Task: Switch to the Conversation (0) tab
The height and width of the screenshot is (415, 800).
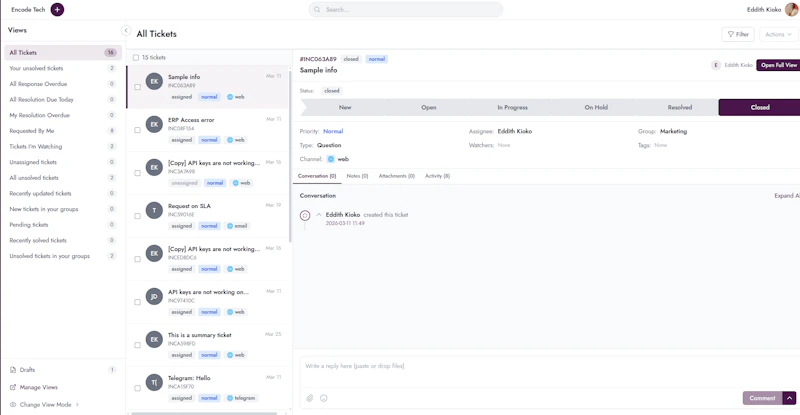Action: (317, 176)
